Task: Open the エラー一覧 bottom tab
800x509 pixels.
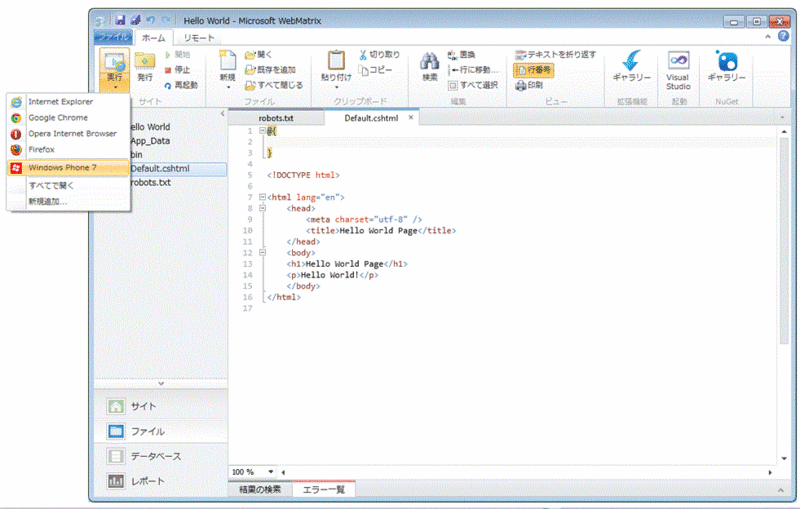Action: 323,490
